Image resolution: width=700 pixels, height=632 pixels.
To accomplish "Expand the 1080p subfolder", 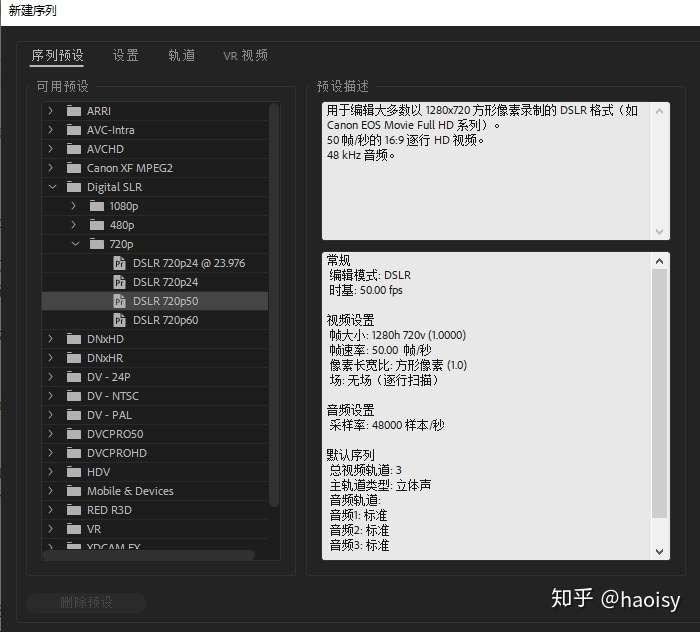I will (74, 206).
